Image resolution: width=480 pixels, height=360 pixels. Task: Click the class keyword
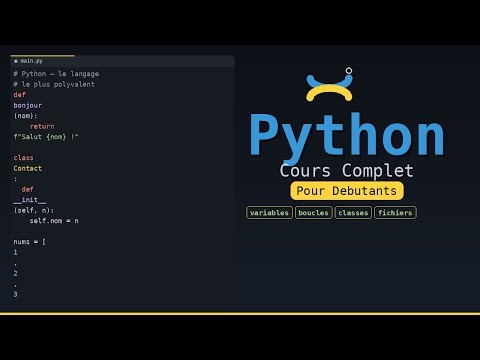[23, 158]
